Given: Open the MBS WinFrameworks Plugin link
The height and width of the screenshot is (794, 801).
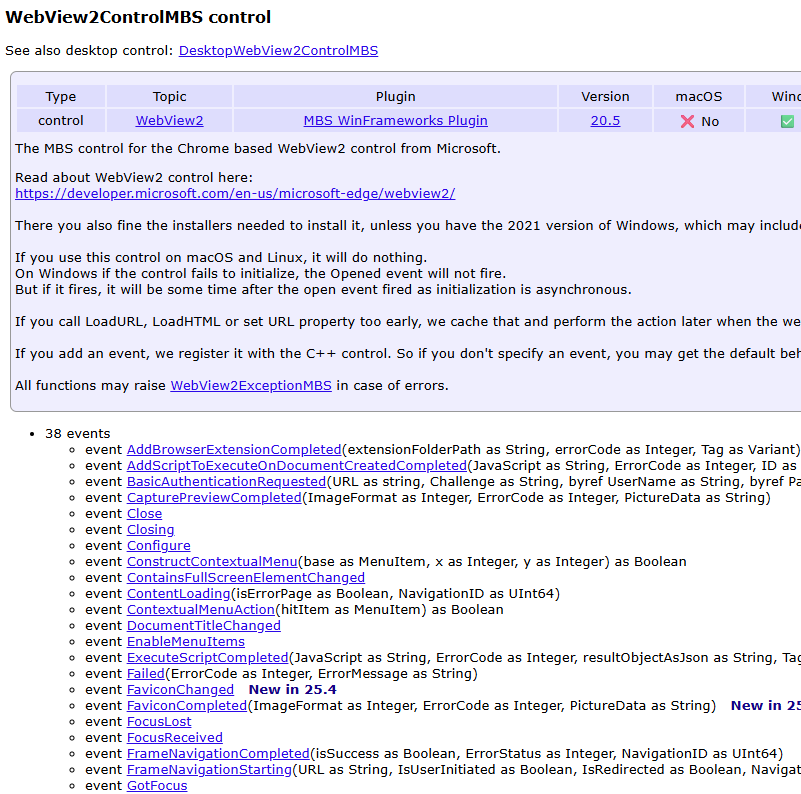Looking at the screenshot, I should pyautogui.click(x=395, y=121).
